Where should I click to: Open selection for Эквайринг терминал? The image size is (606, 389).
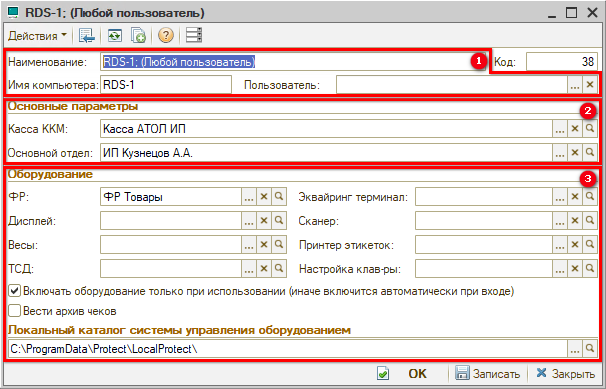tap(560, 197)
